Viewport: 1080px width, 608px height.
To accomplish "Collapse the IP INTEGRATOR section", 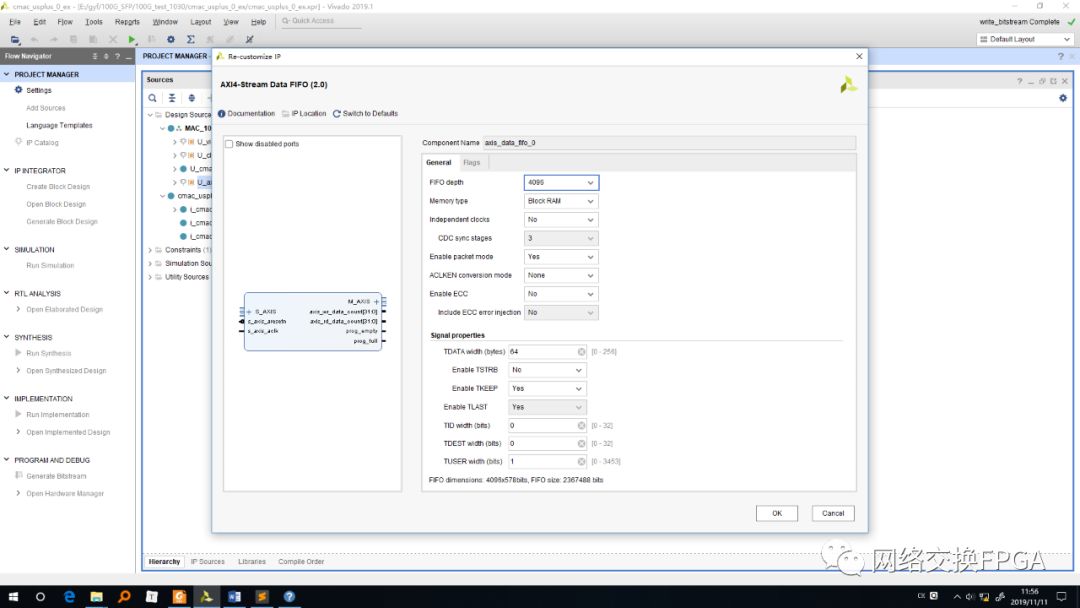I will coord(7,170).
